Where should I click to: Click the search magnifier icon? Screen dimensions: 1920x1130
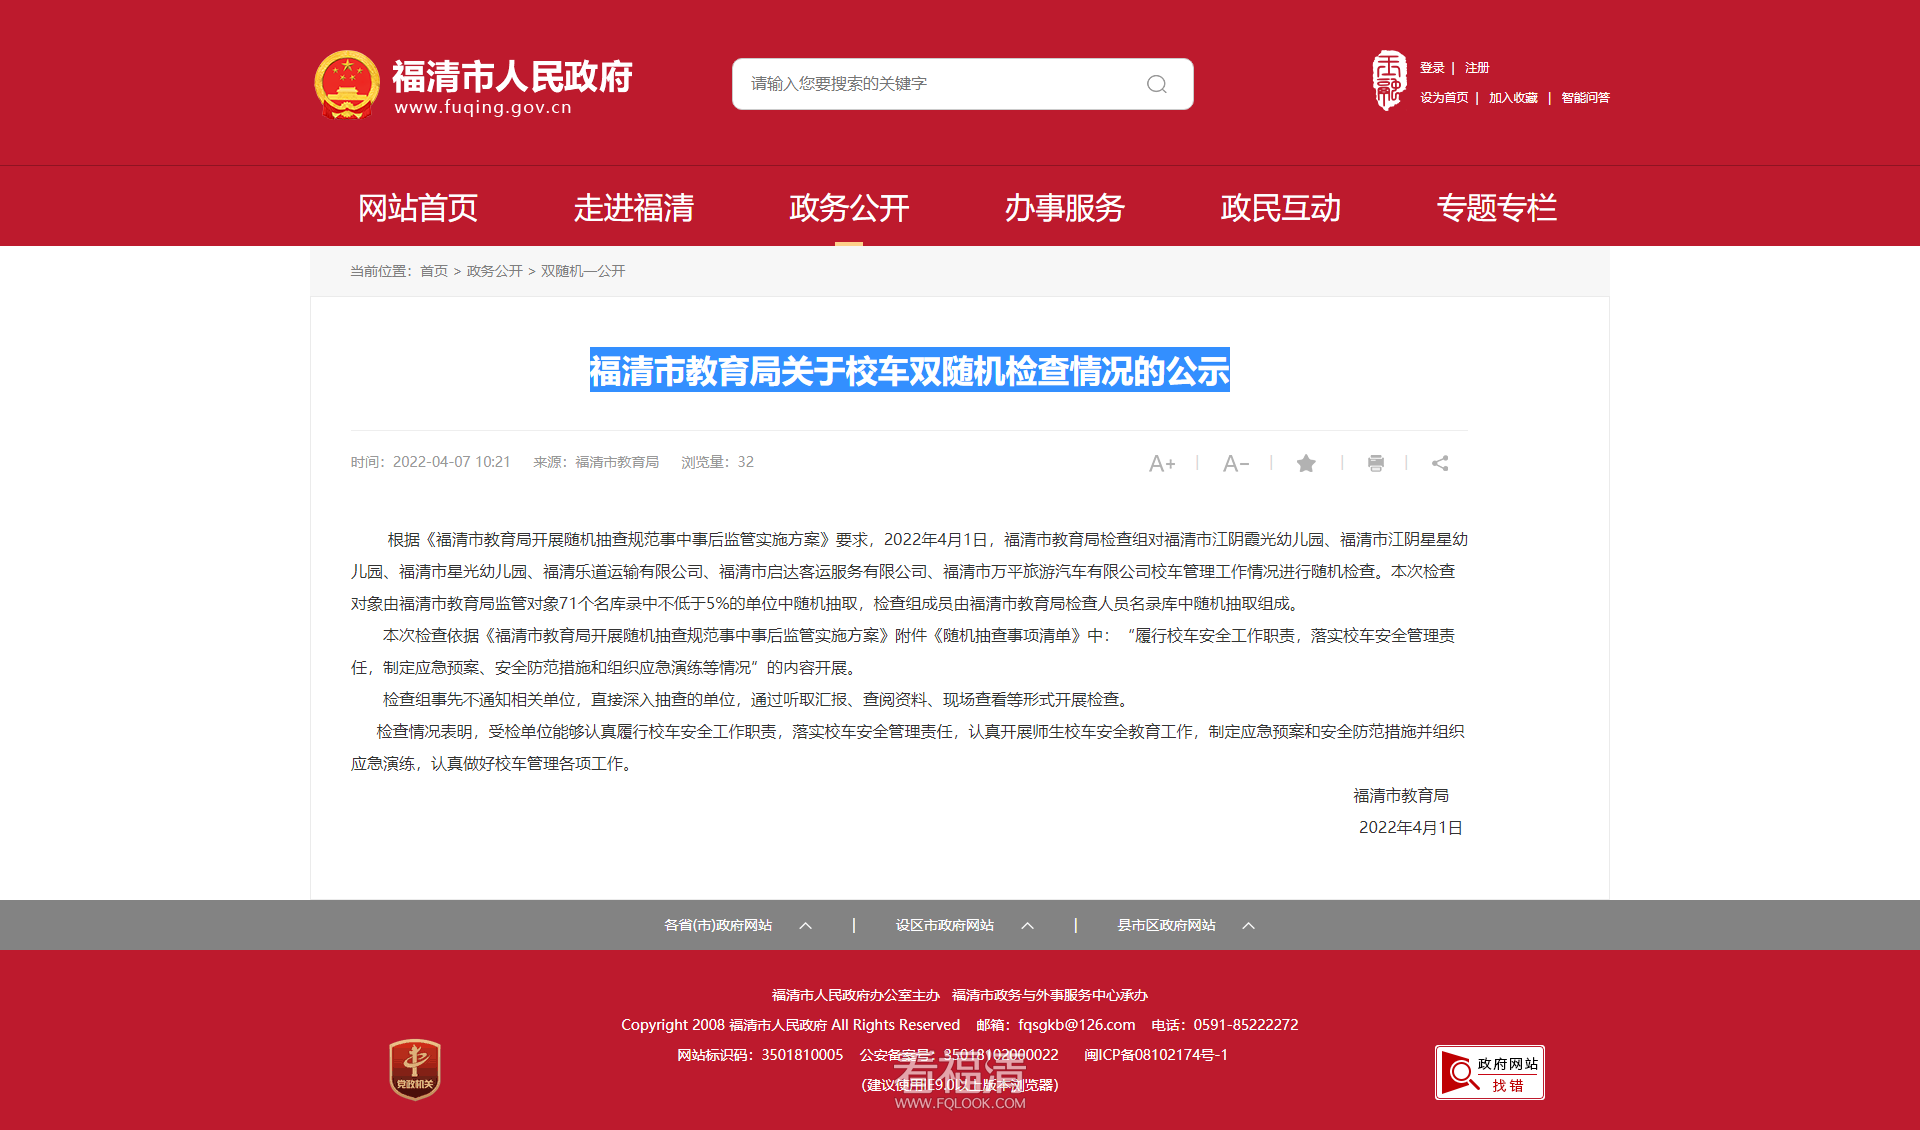(1156, 84)
